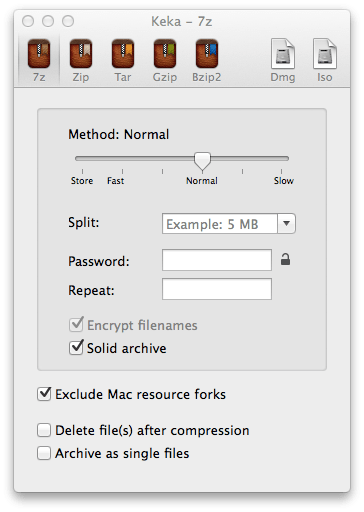Tick Archive as single files checkbox
The height and width of the screenshot is (512, 364).
pyautogui.click(x=44, y=453)
